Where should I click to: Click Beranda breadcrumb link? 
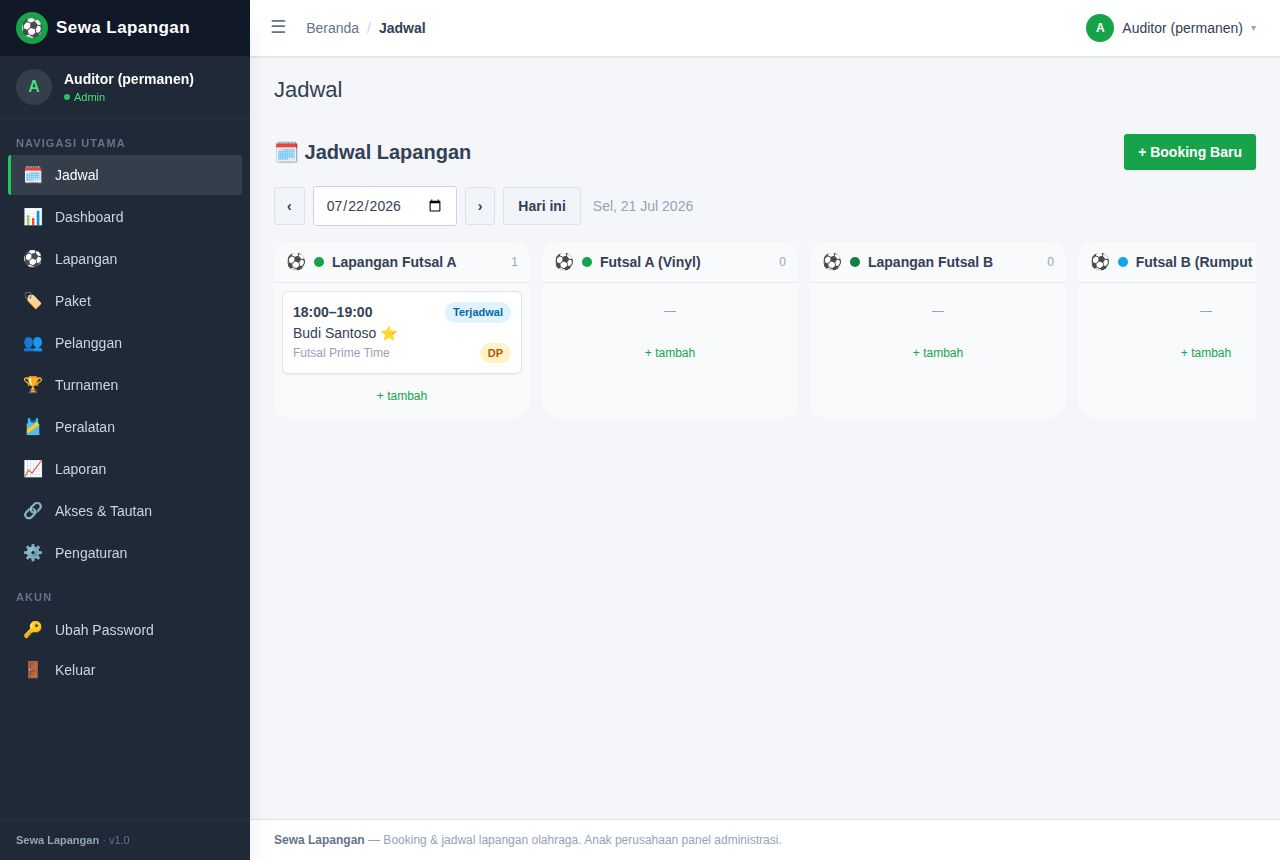(332, 28)
